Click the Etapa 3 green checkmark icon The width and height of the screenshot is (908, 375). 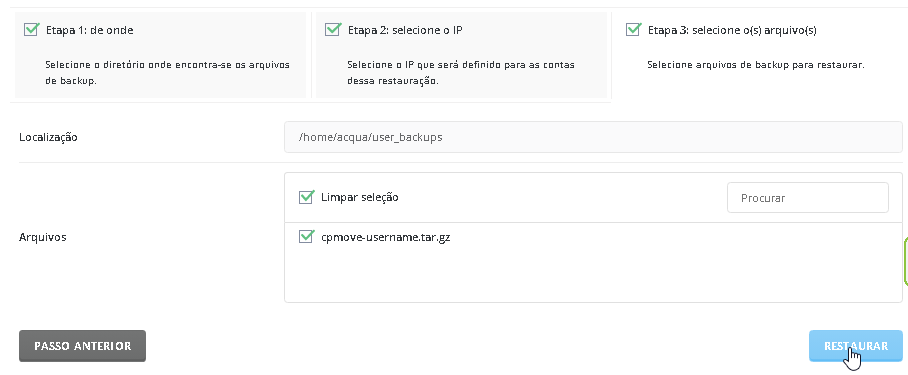coord(634,29)
